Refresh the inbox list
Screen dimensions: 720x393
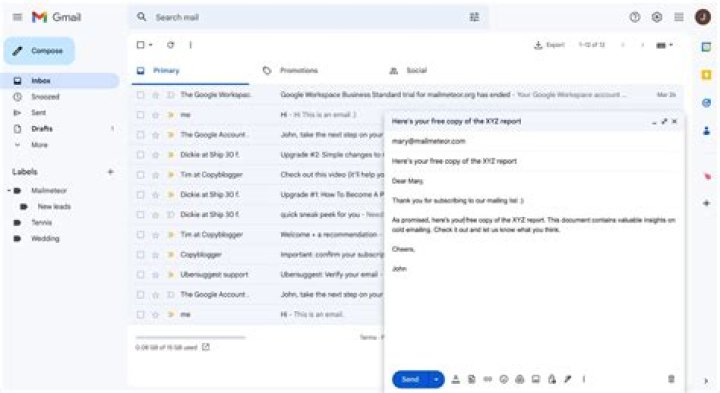pos(170,45)
